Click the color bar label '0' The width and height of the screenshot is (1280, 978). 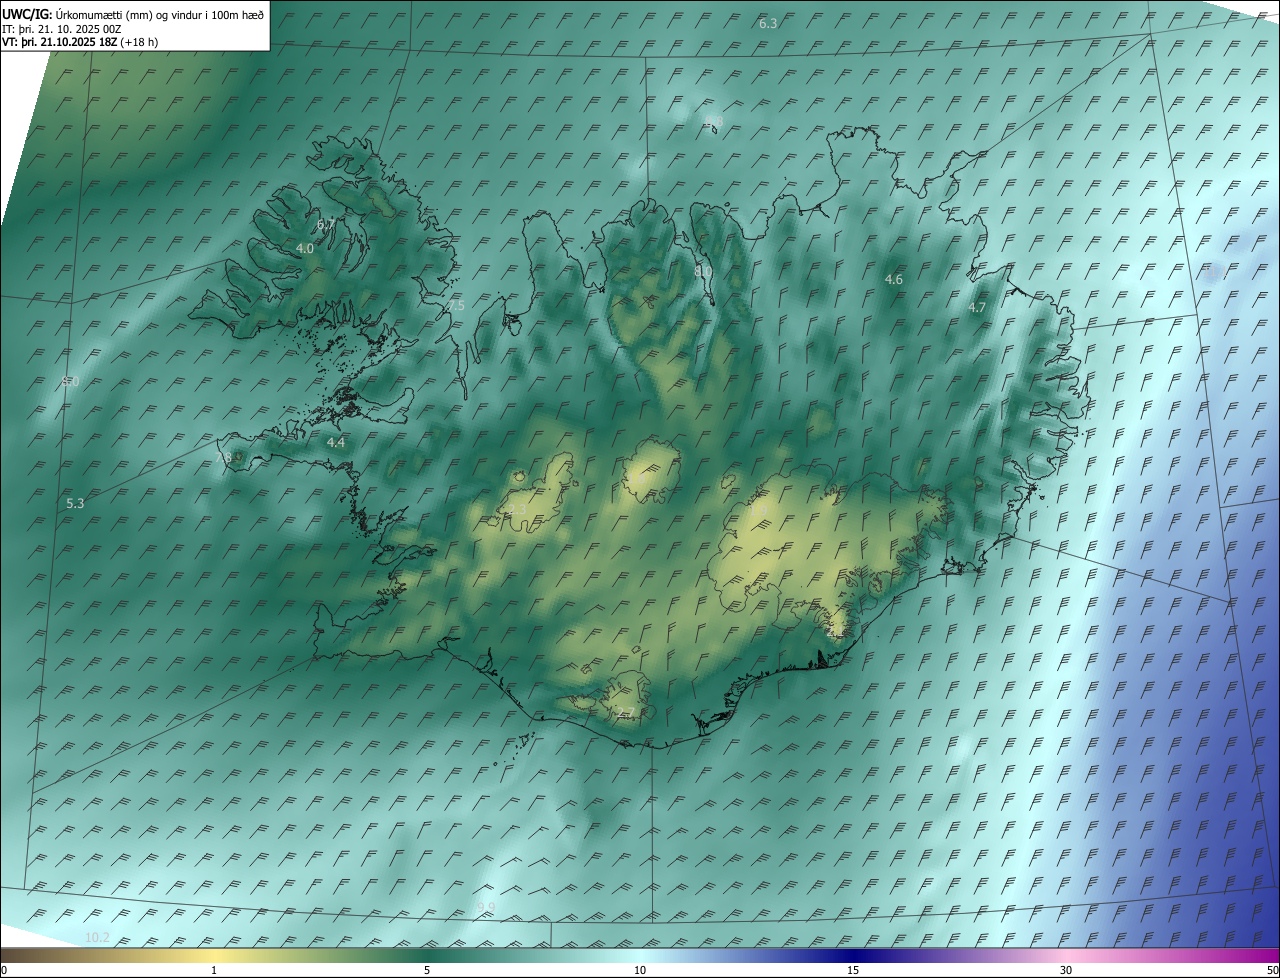tap(3, 971)
